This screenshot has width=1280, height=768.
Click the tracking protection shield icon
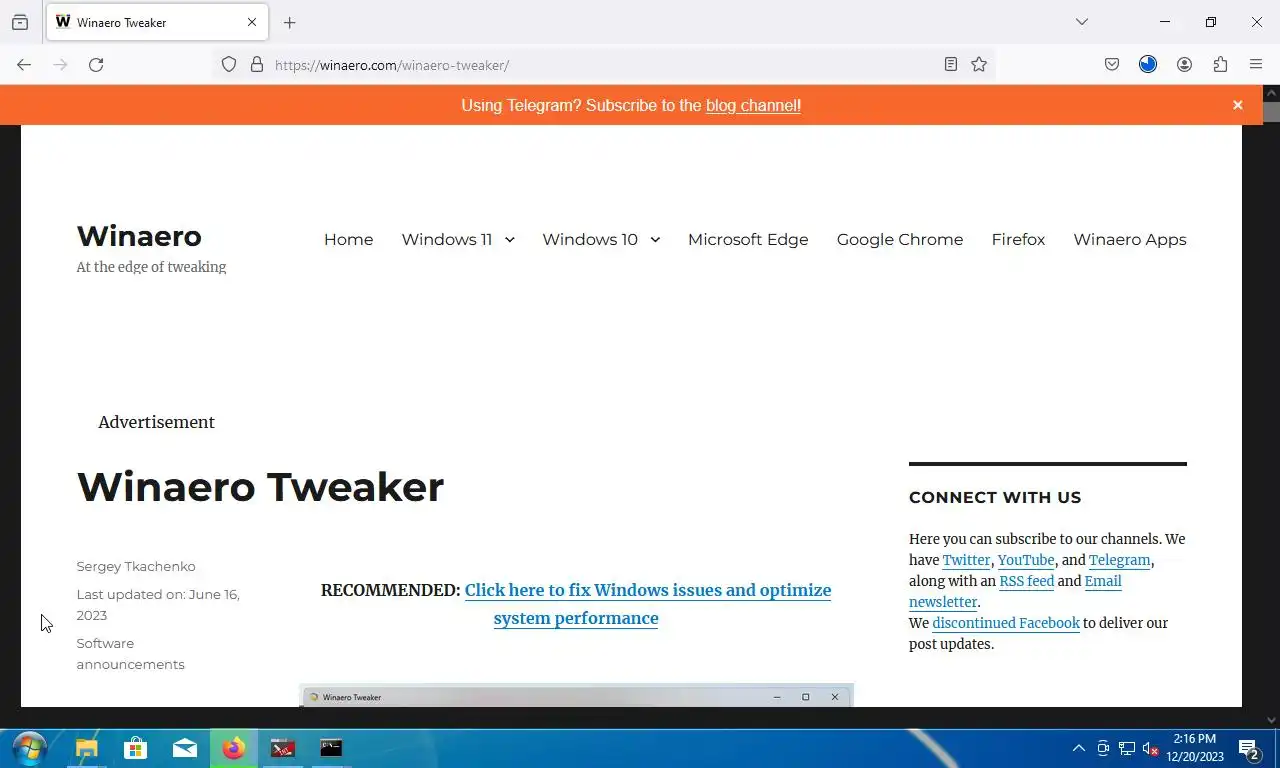pyautogui.click(x=229, y=65)
